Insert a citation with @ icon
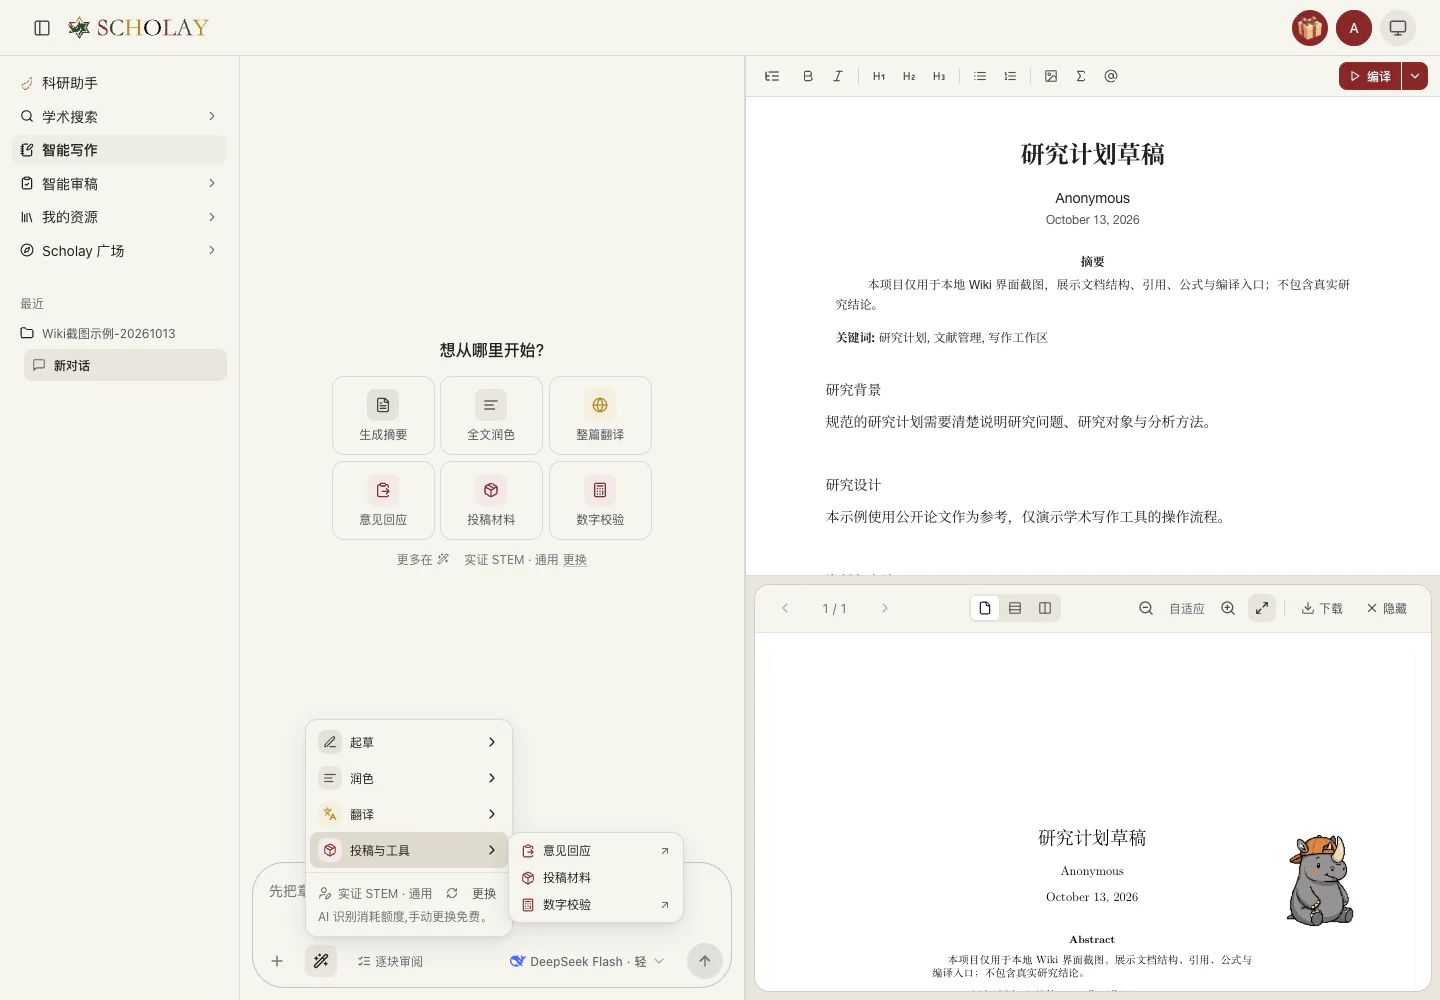Viewport: 1440px width, 1000px height. click(1111, 76)
